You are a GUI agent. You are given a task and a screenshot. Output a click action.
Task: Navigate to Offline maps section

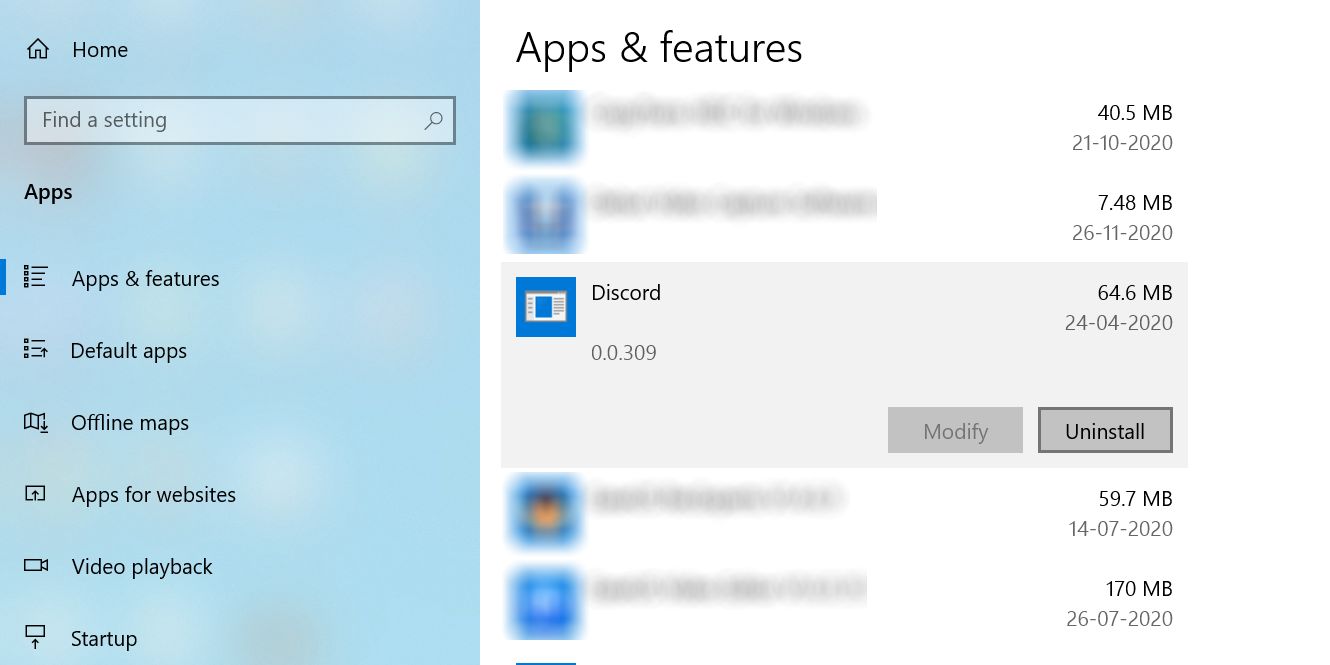pos(130,423)
